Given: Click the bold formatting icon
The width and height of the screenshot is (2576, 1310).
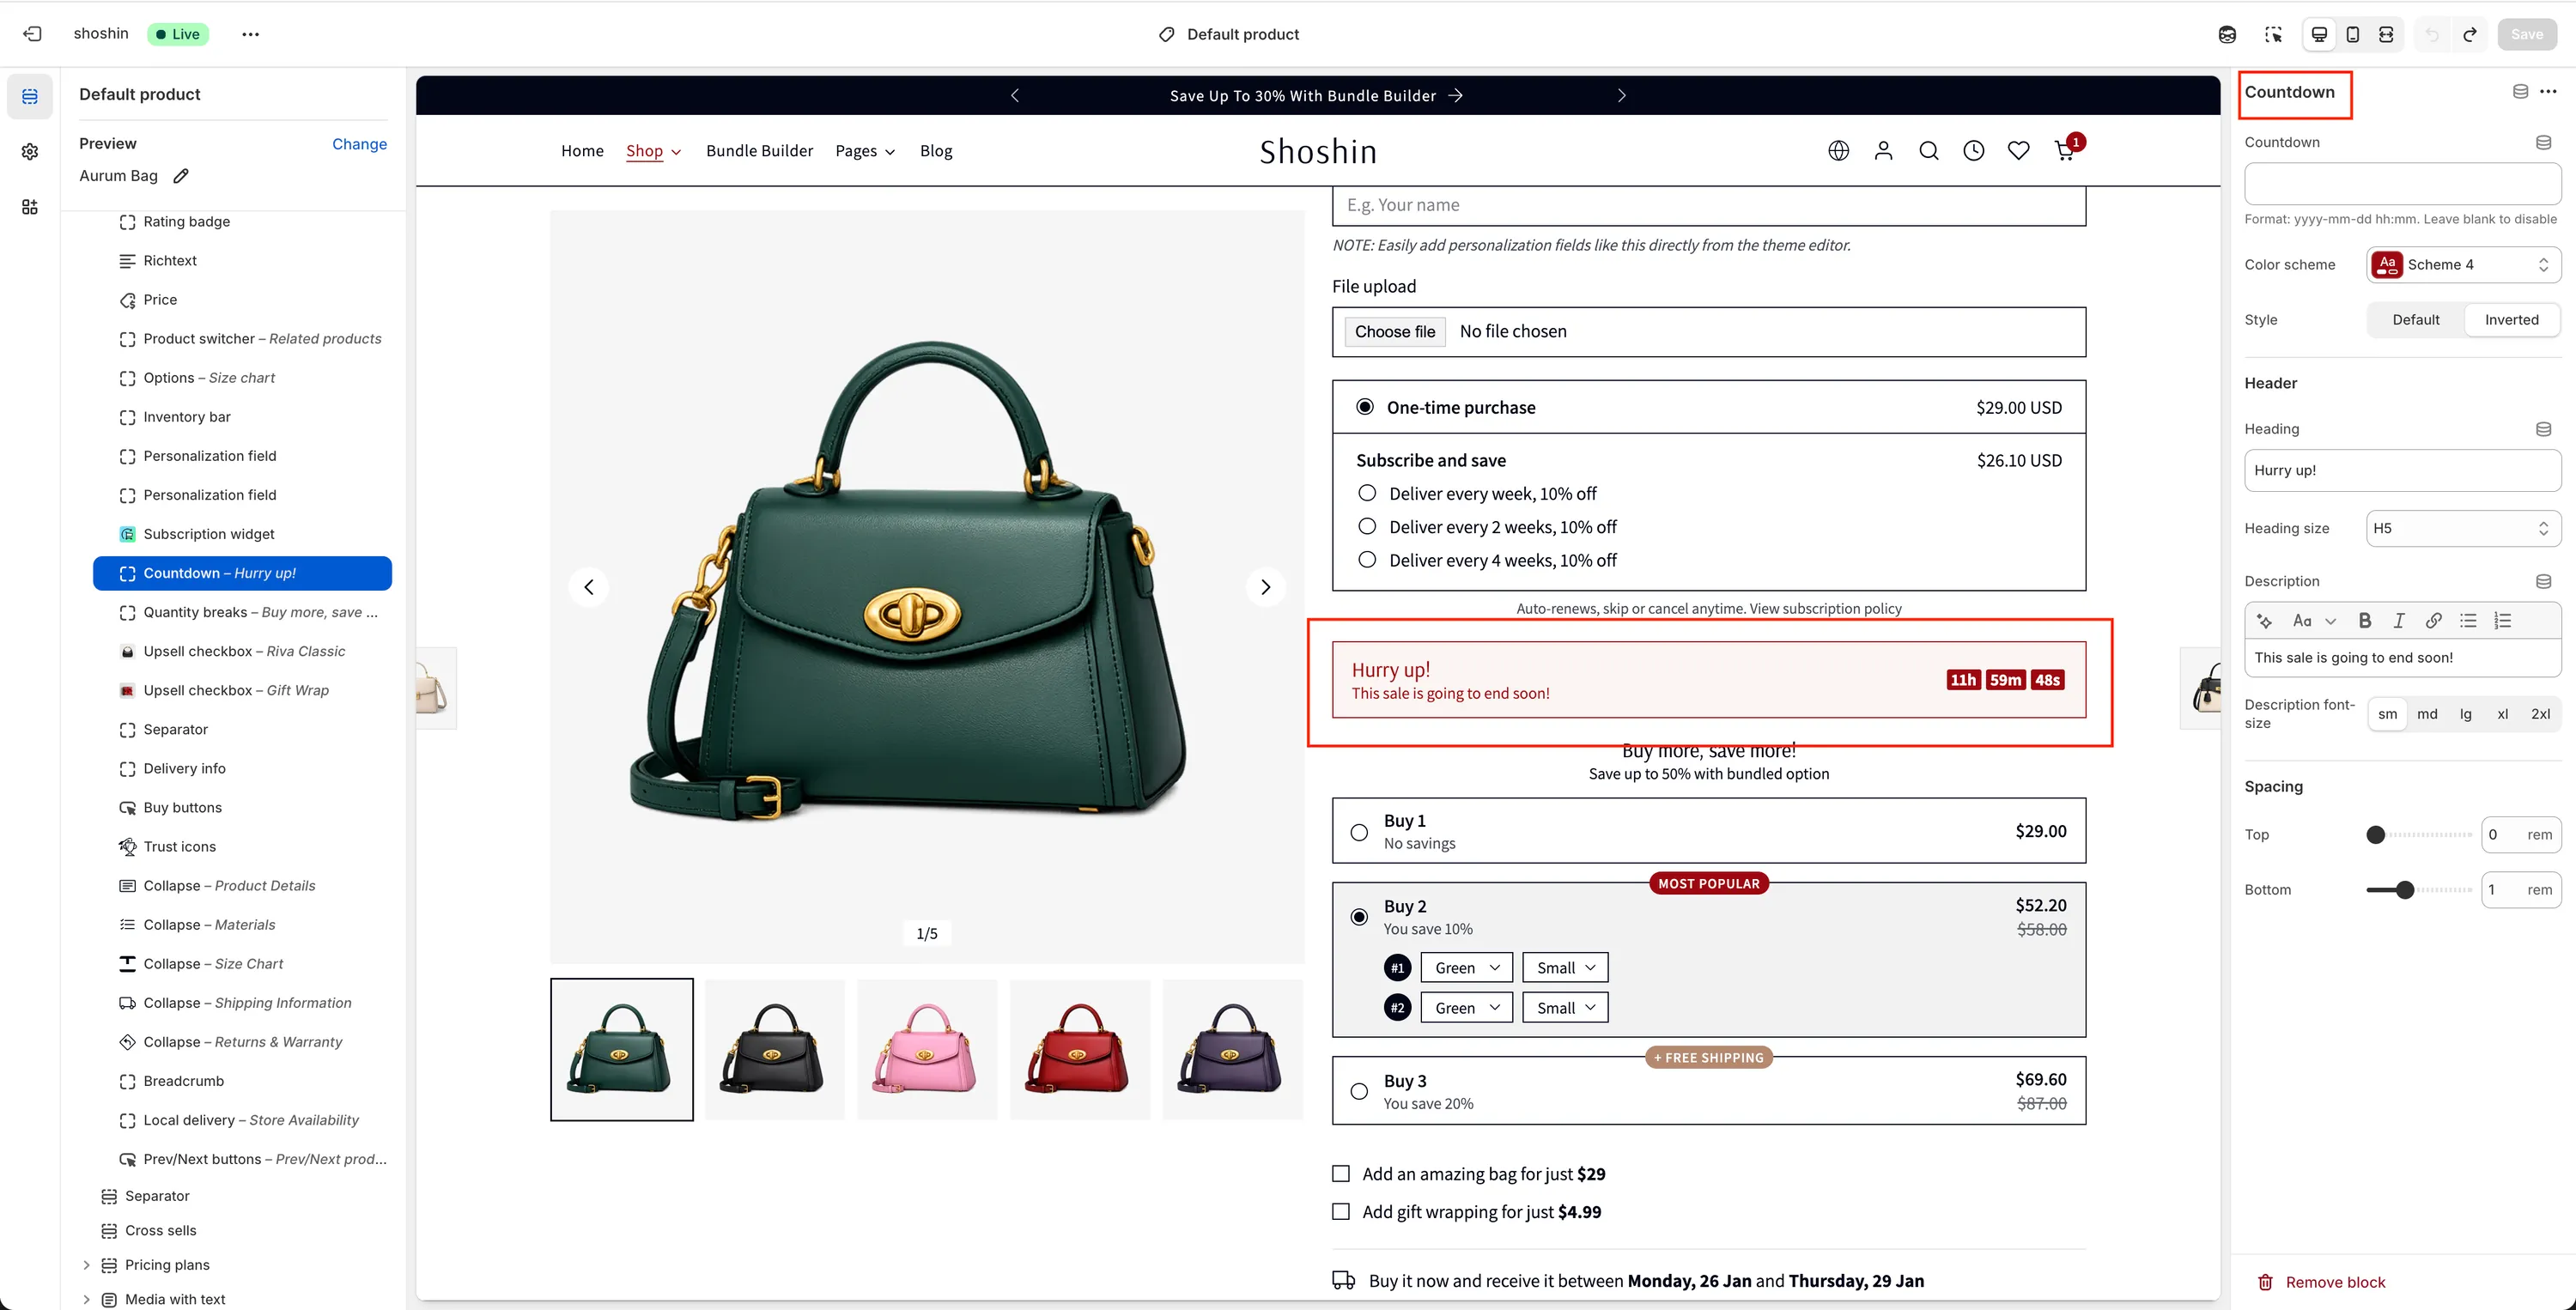Looking at the screenshot, I should (x=2364, y=621).
